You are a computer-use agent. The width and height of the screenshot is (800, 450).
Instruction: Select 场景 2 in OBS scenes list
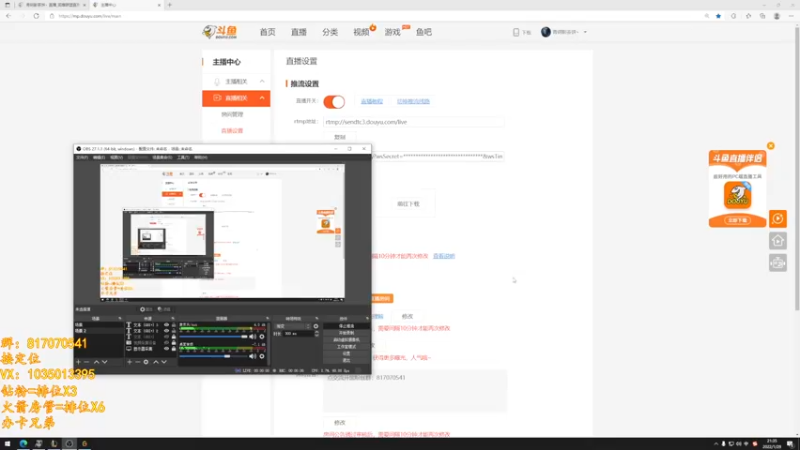pyautogui.click(x=99, y=331)
